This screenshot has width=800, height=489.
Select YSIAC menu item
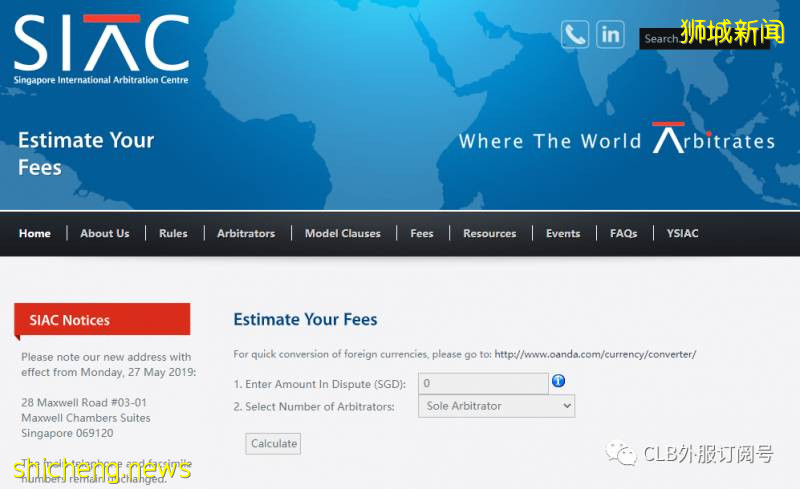pyautogui.click(x=683, y=233)
